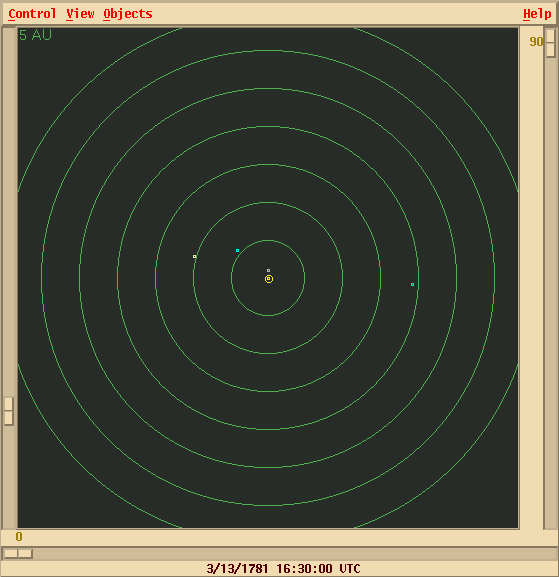Viewport: 559px width, 577px height.
Task: Grab the left vertical slider thumb
Action: pos(9,411)
